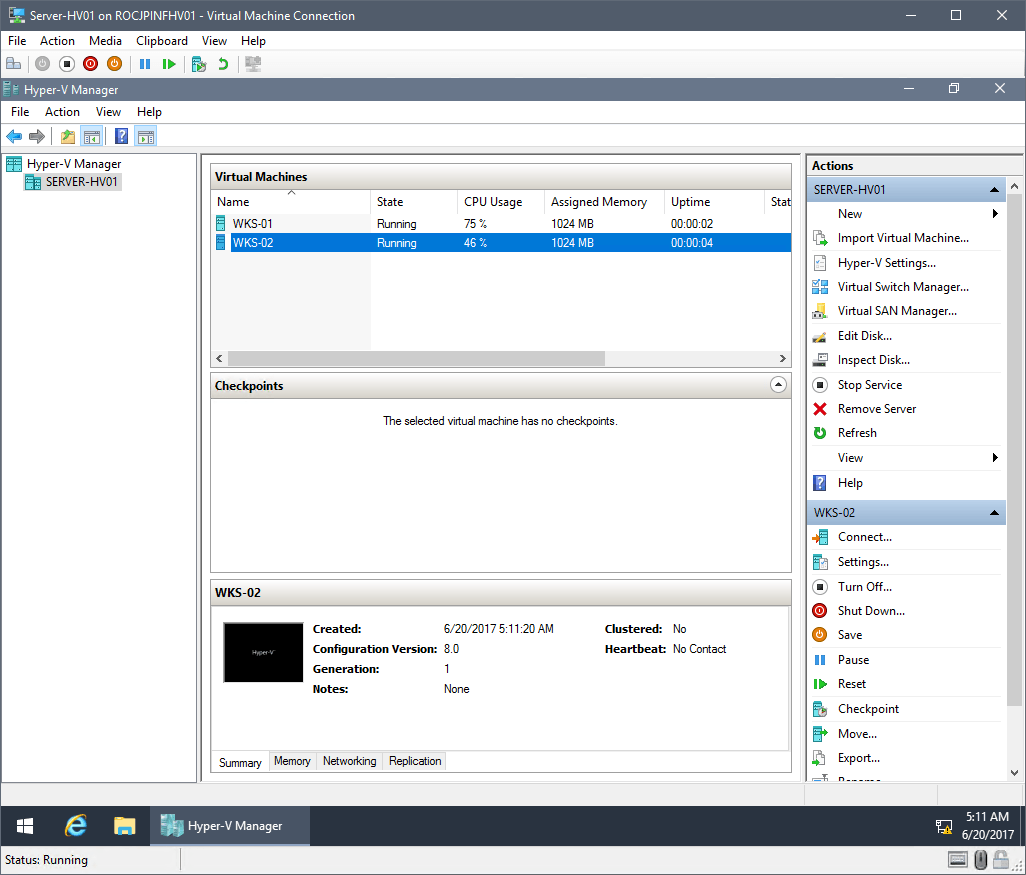
Task: Click the green Reset icon in VM Connection toolbar
Action: tap(169, 64)
